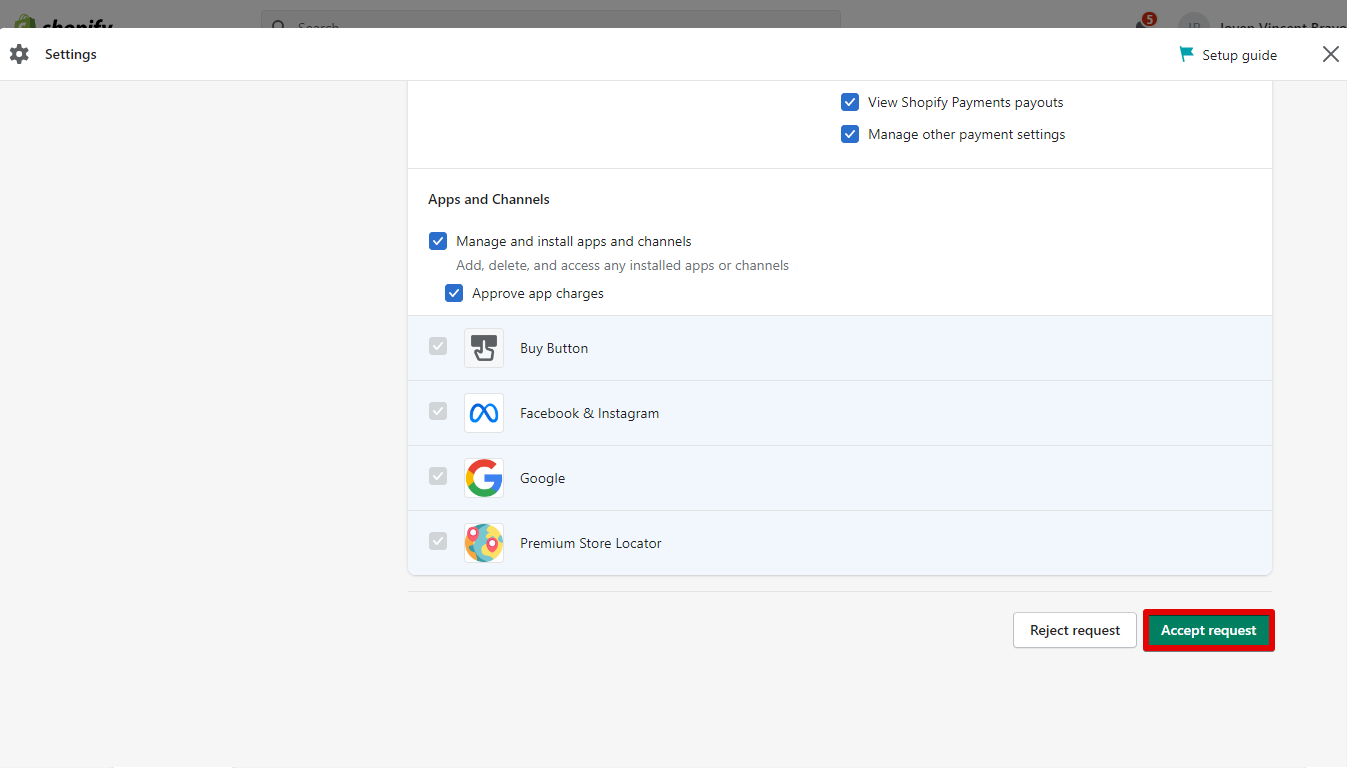This screenshot has width=1347, height=768.
Task: Disable the Approve app charges checkbox
Action: click(x=454, y=292)
